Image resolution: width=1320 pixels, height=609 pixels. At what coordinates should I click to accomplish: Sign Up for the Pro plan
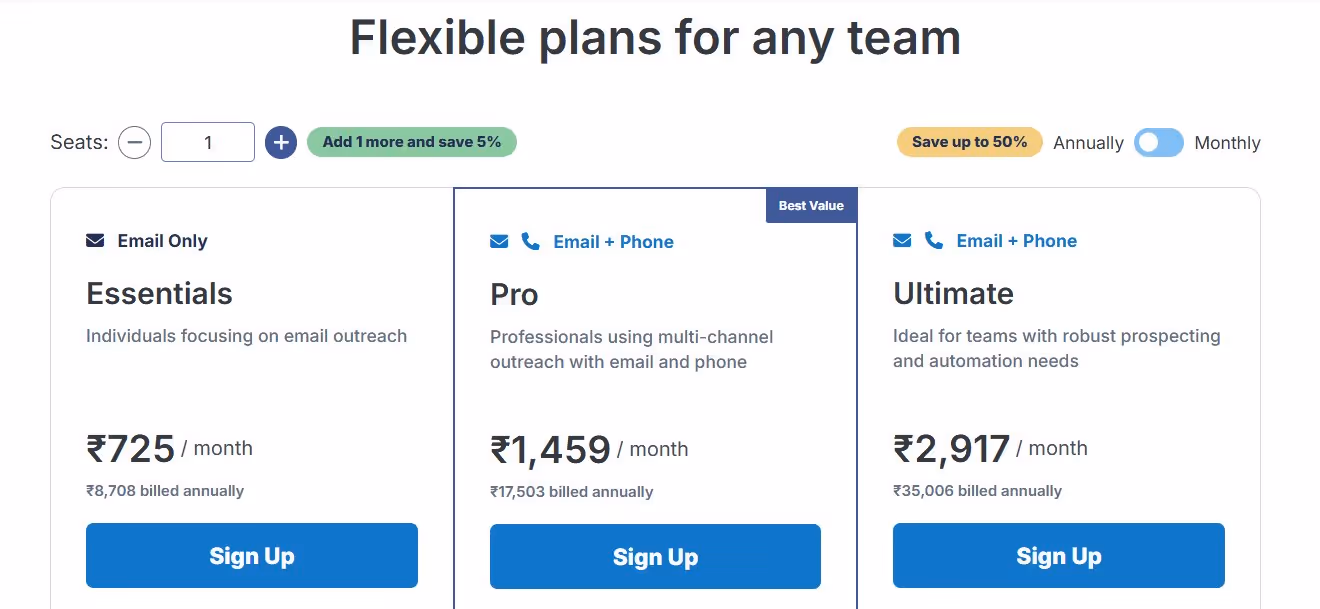click(655, 556)
